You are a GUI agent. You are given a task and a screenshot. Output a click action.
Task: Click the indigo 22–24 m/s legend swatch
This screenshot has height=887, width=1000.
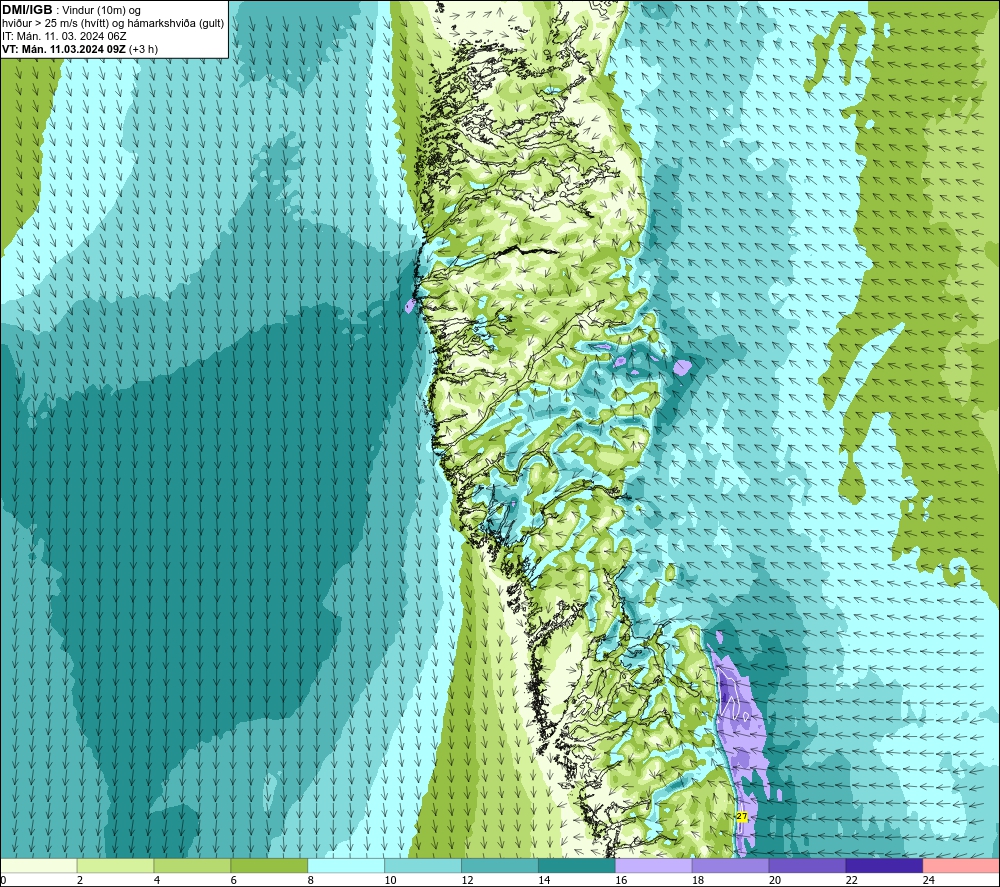click(884, 865)
